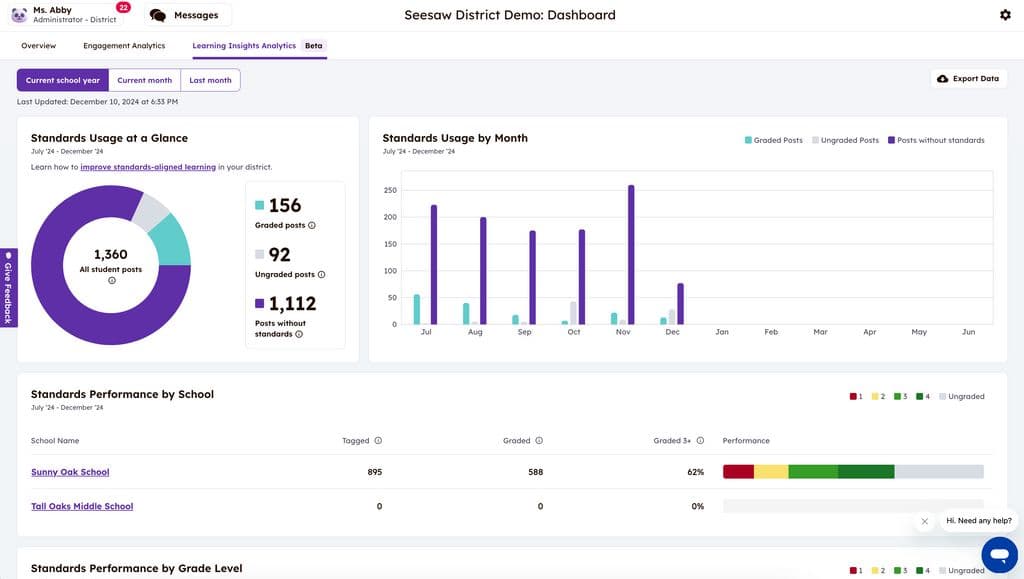Screen dimensions: 1024x579
Task: Open the Sunny Oak School link
Action: point(70,472)
